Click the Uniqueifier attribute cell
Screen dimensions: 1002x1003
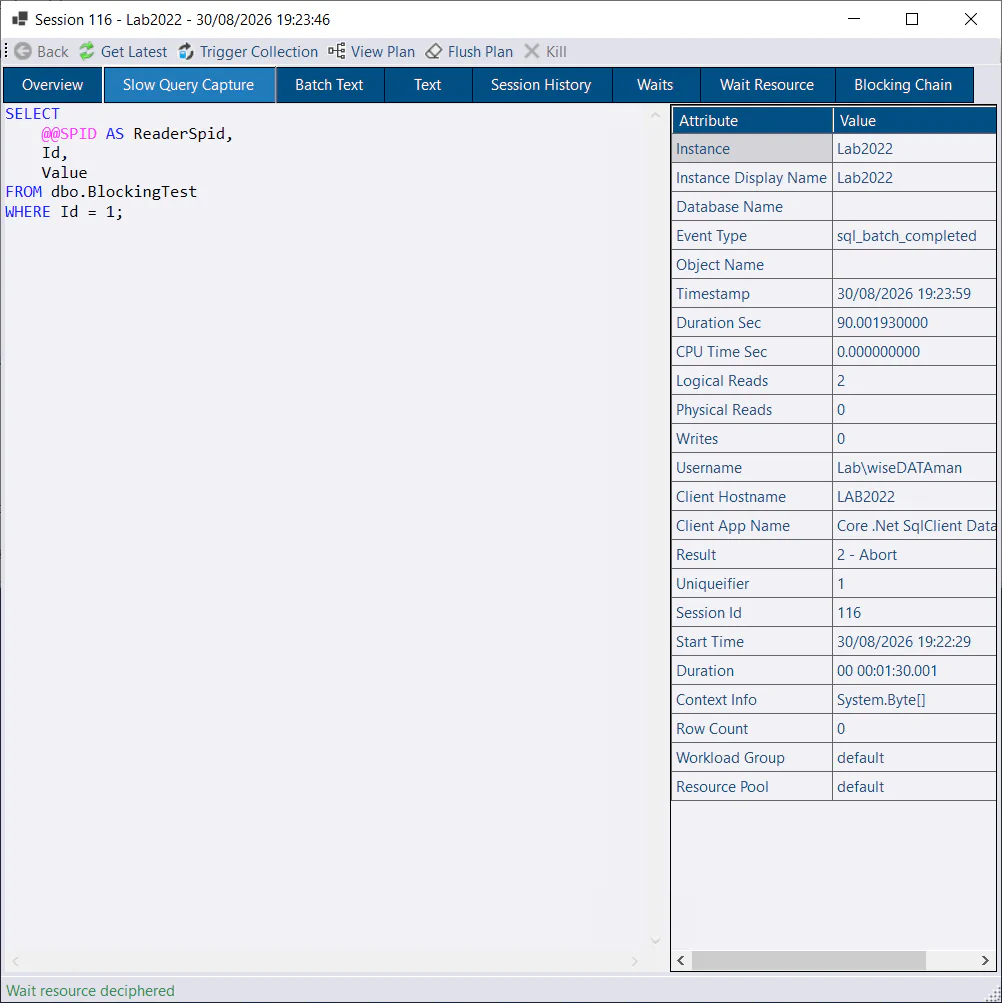click(x=752, y=583)
